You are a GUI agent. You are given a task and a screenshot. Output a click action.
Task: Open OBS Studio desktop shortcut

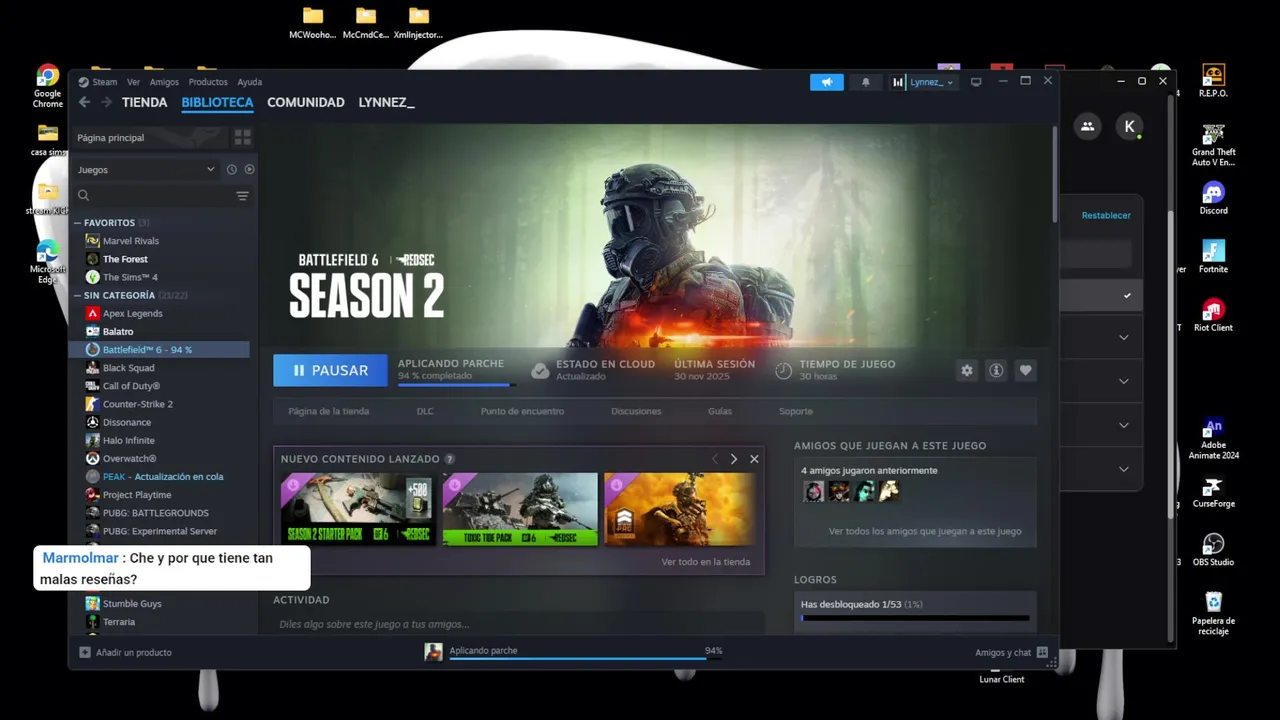pyautogui.click(x=1213, y=549)
